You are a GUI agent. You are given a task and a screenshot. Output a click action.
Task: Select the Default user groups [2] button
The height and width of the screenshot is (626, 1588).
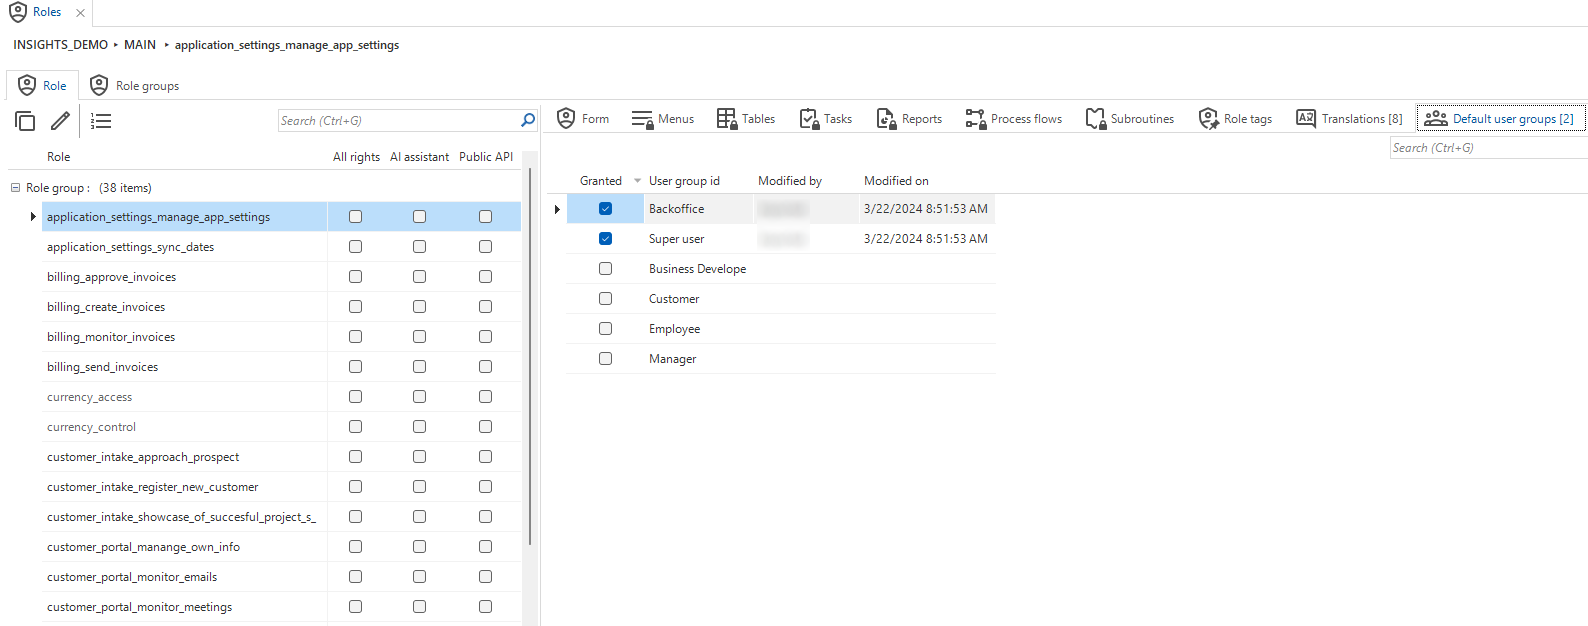pos(1500,119)
